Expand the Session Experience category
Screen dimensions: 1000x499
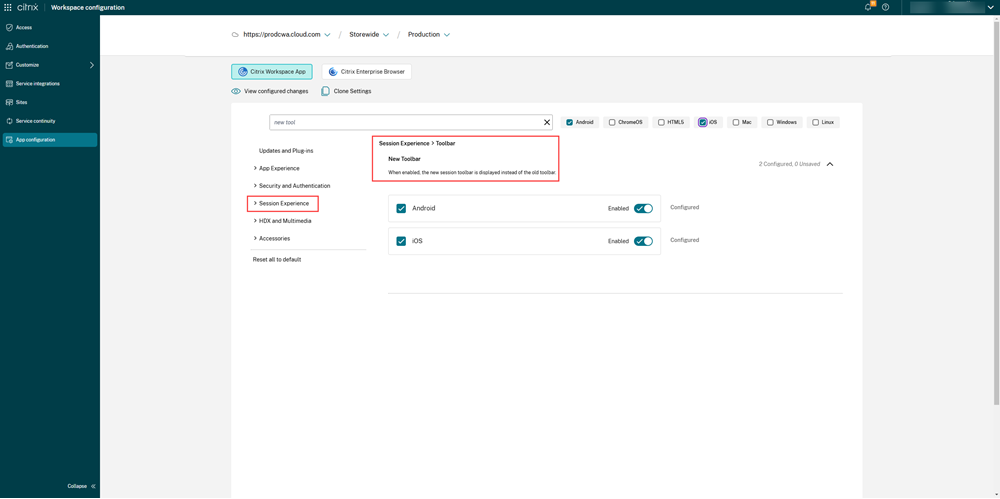[x=283, y=203]
